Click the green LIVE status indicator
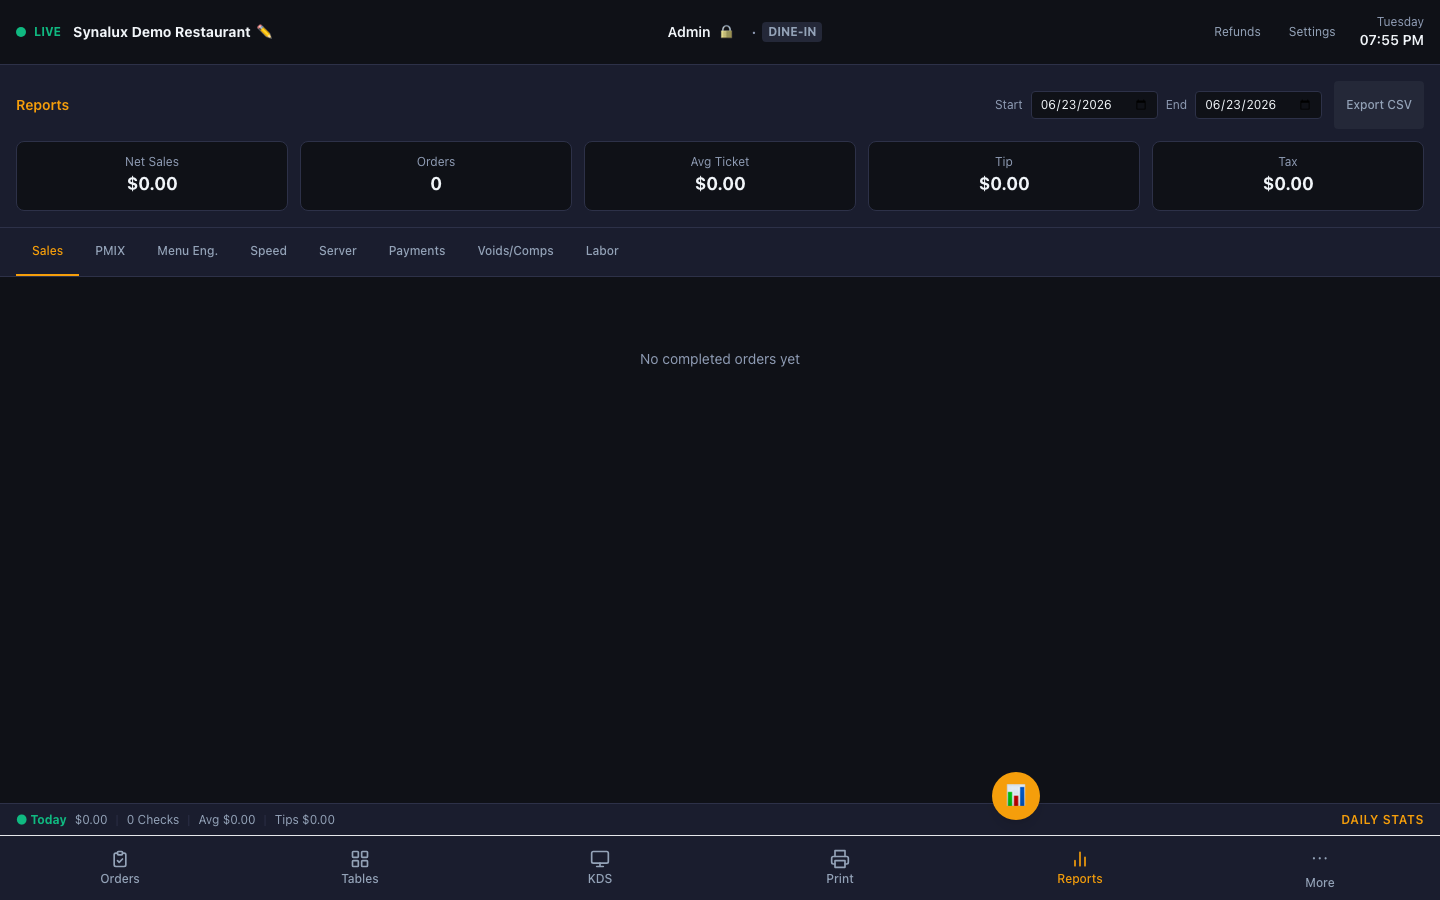The height and width of the screenshot is (900, 1440). tap(38, 32)
